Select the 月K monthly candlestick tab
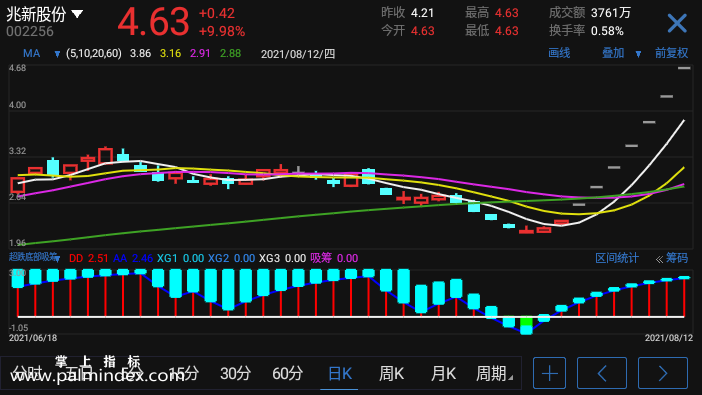 [443, 373]
